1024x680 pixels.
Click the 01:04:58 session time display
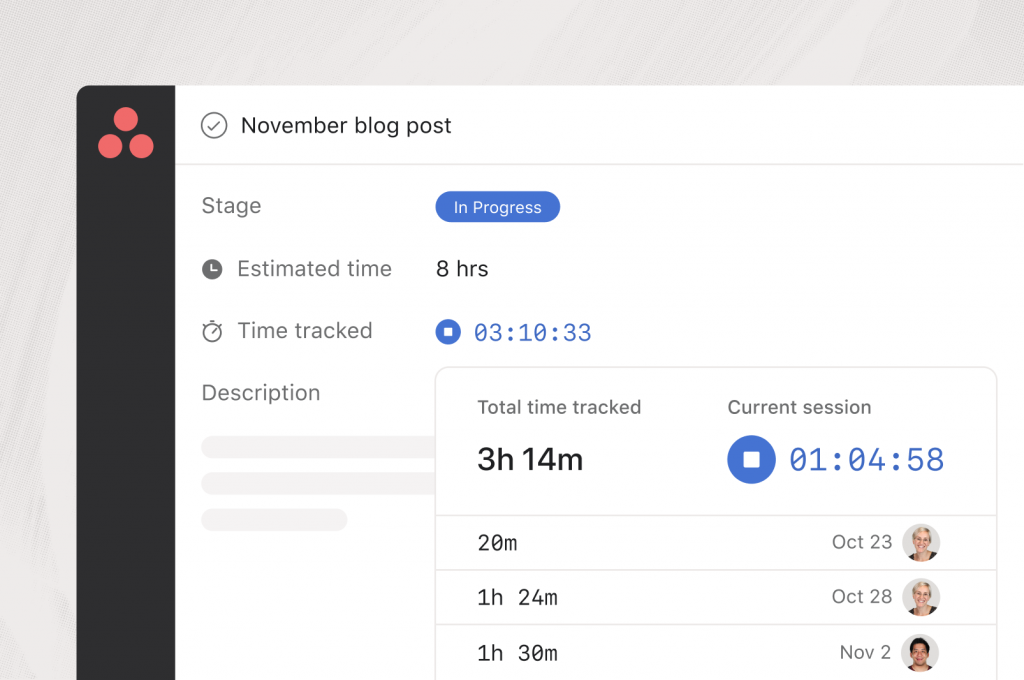coord(866,459)
